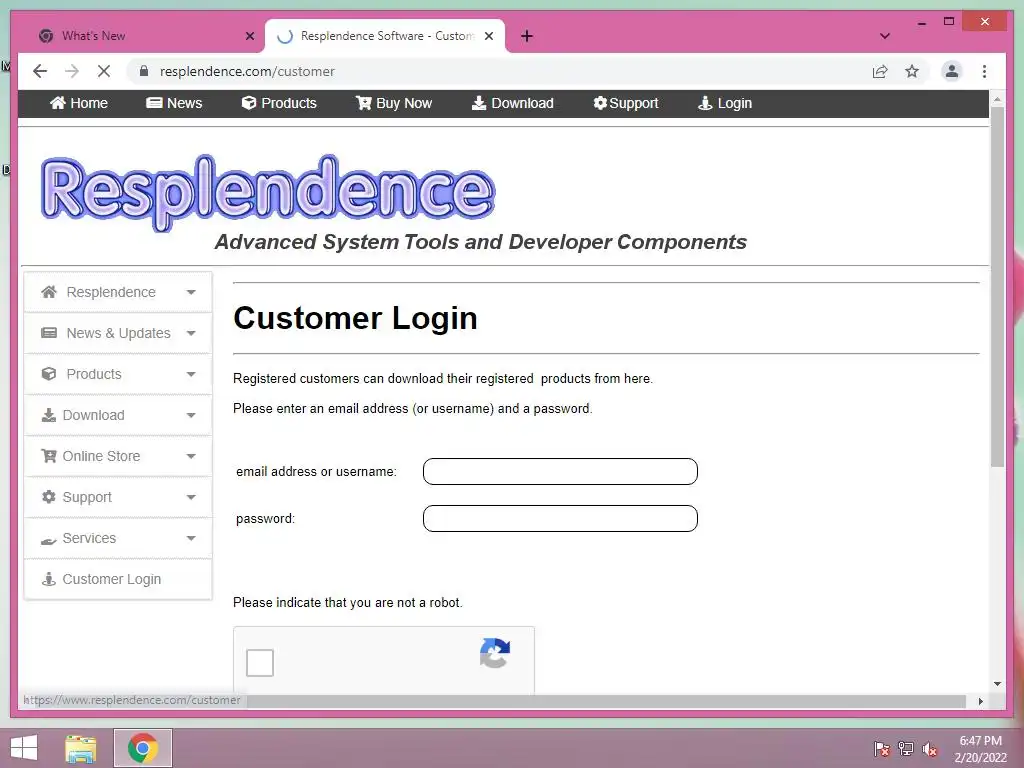Close the Resplendence Software tab
The height and width of the screenshot is (768, 1024).
tap(488, 36)
